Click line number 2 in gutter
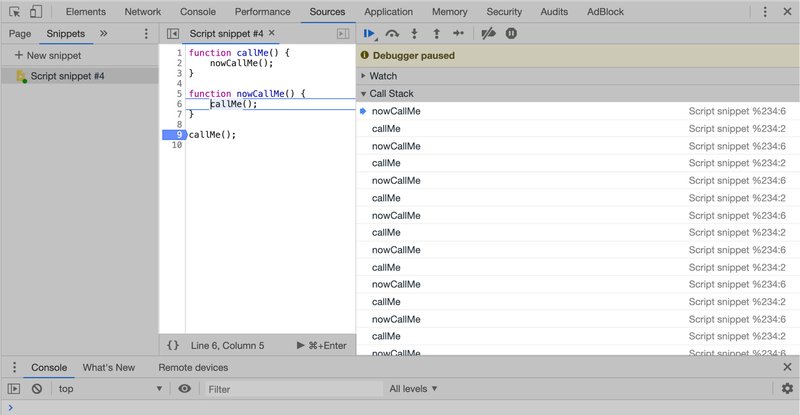 coord(179,63)
